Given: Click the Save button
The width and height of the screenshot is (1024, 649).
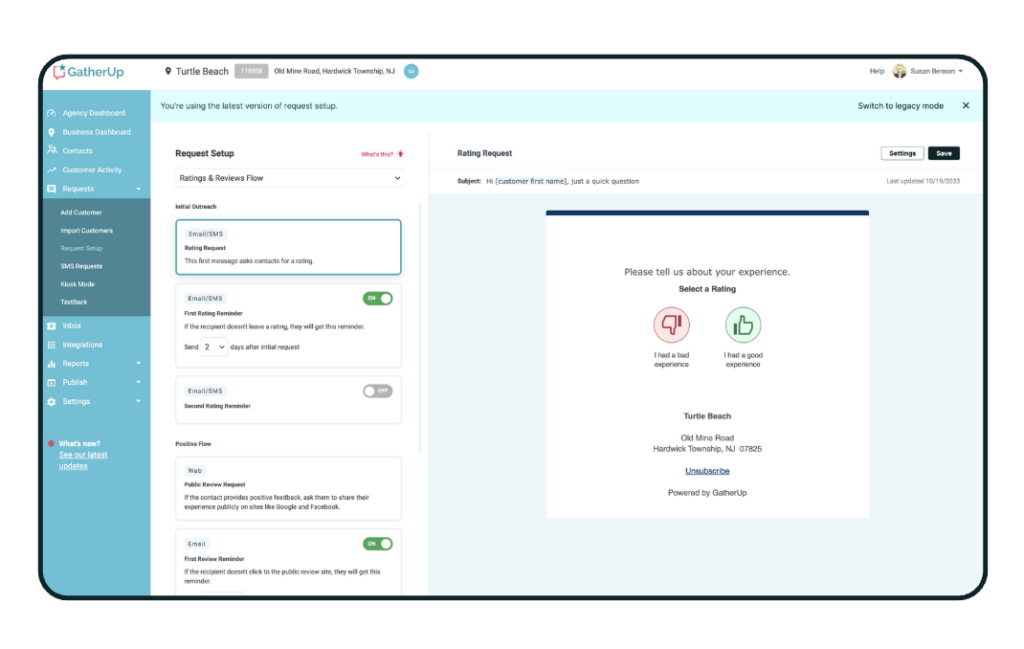Looking at the screenshot, I should [x=943, y=153].
